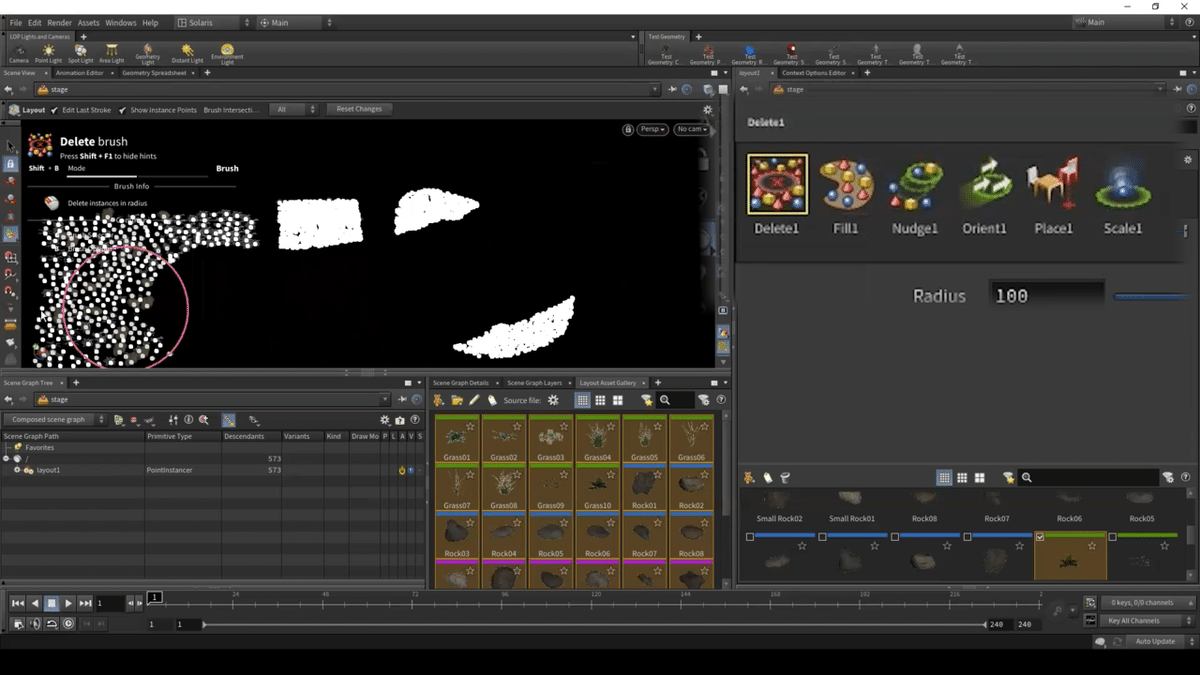Screen dimensions: 1200x675
Task: Click asset gallery search field
Action: point(674,400)
